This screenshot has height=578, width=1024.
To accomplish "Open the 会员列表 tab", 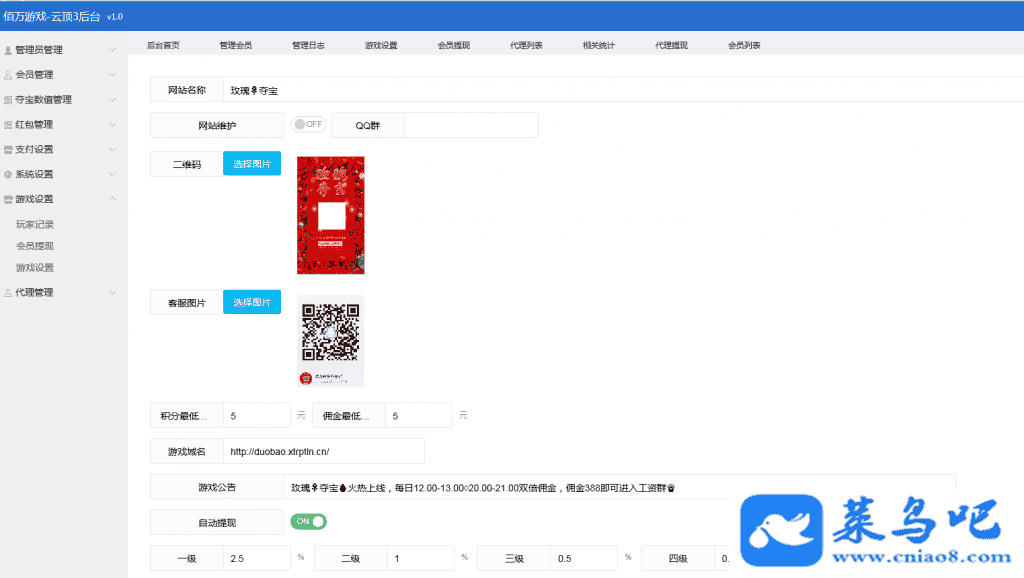I will [x=744, y=45].
